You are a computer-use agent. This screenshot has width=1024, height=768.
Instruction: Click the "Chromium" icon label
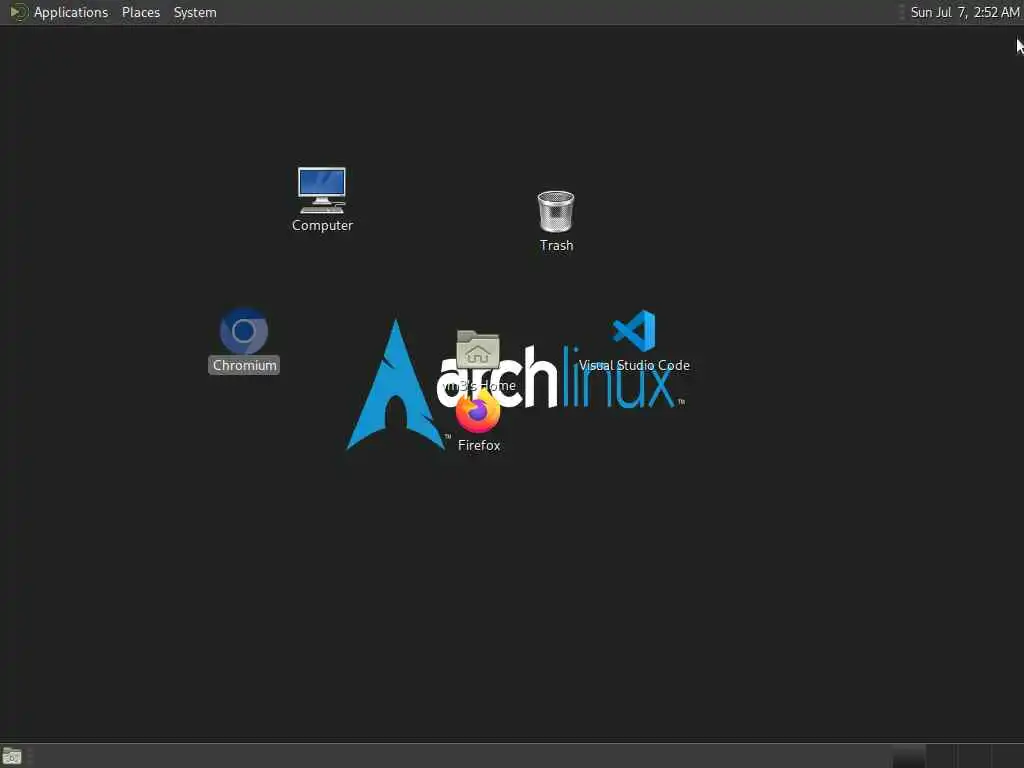point(244,365)
